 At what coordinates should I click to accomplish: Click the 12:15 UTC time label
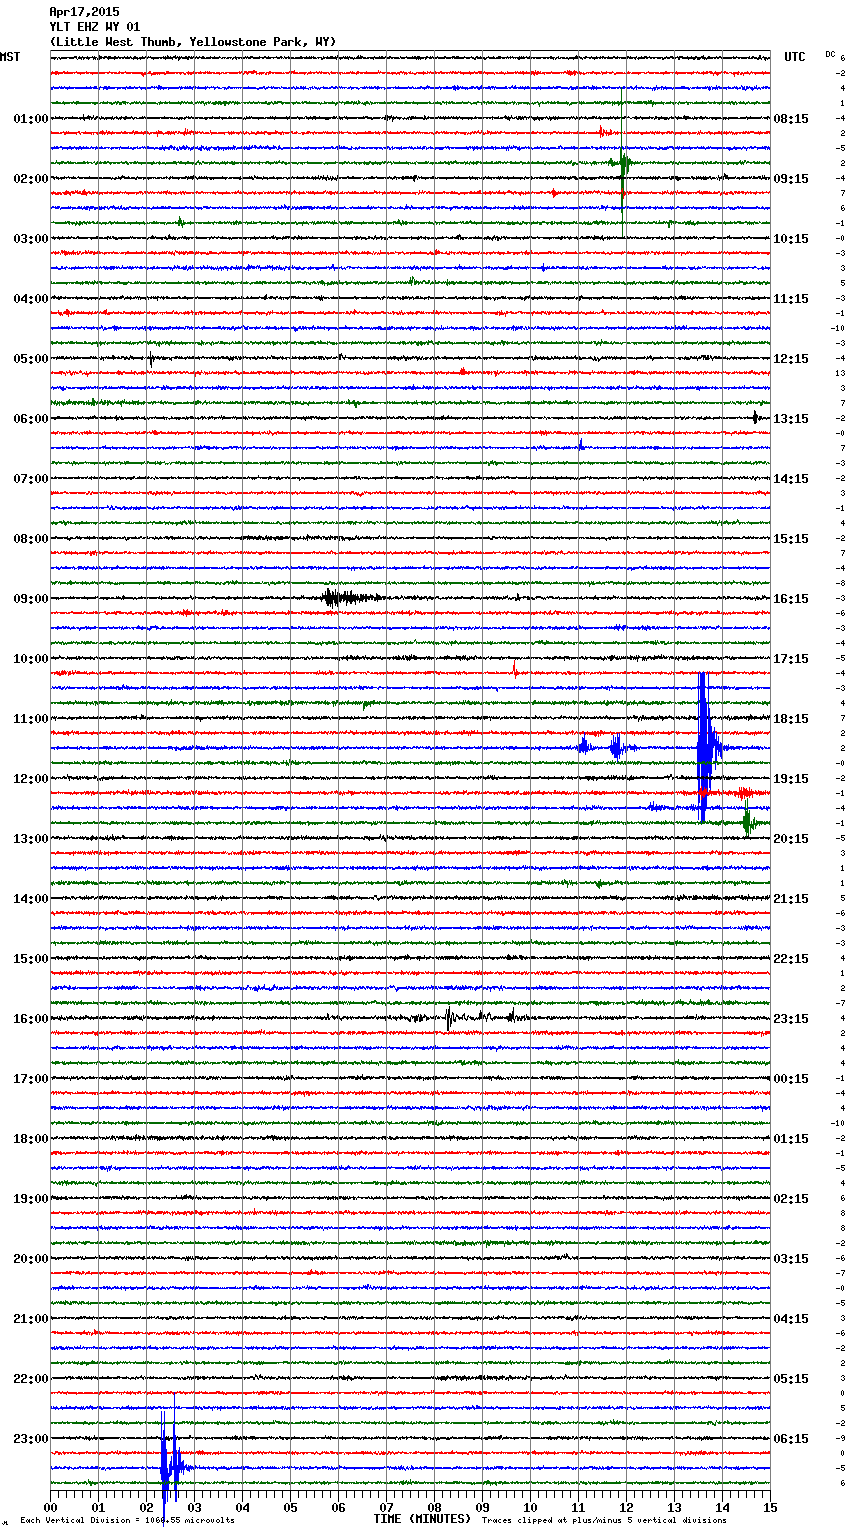791,359
